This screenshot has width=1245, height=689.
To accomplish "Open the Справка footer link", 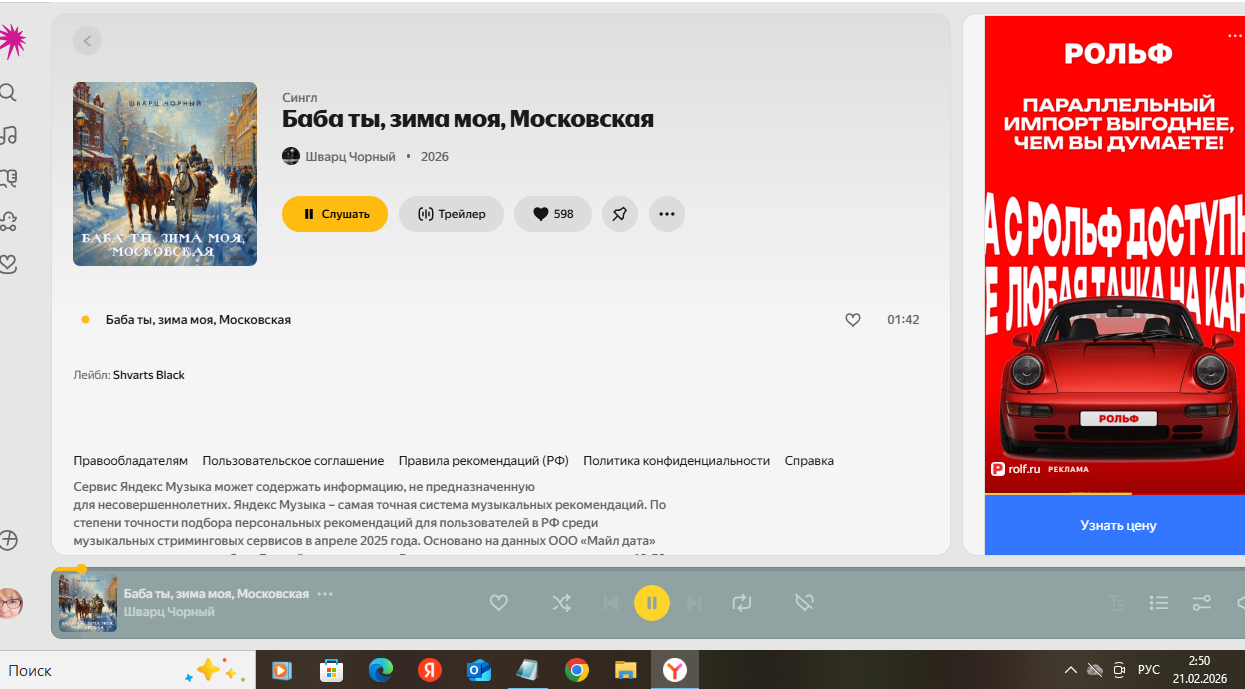I will click(809, 461).
